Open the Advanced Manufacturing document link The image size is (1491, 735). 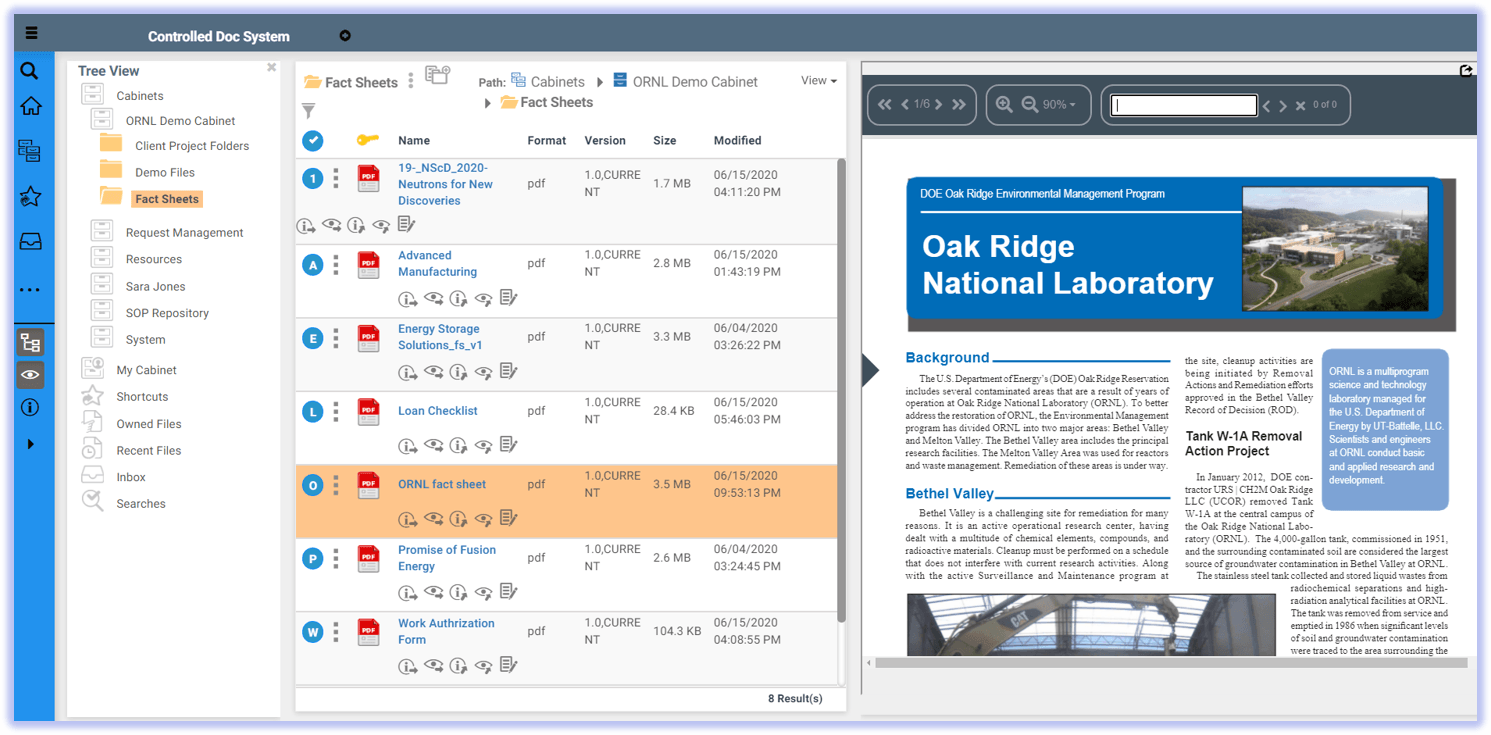438,264
